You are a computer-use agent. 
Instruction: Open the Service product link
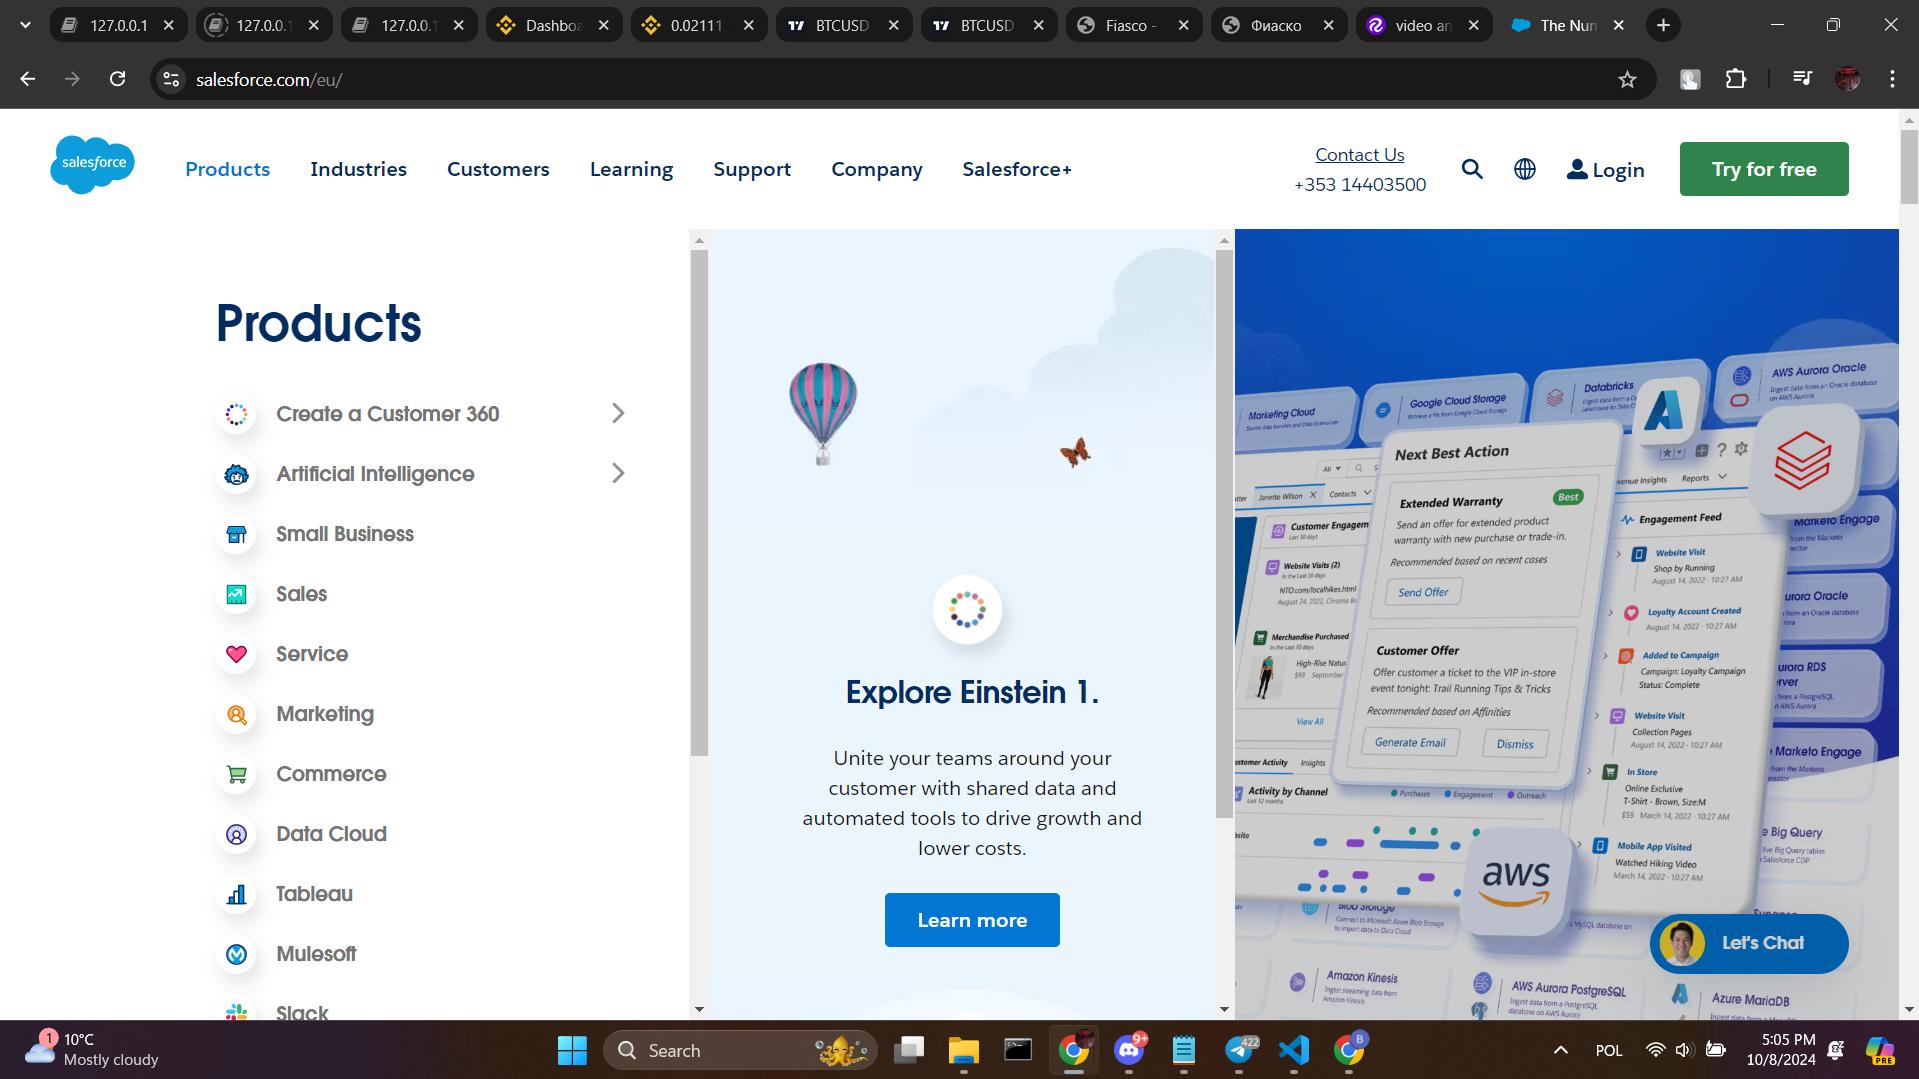point(312,654)
